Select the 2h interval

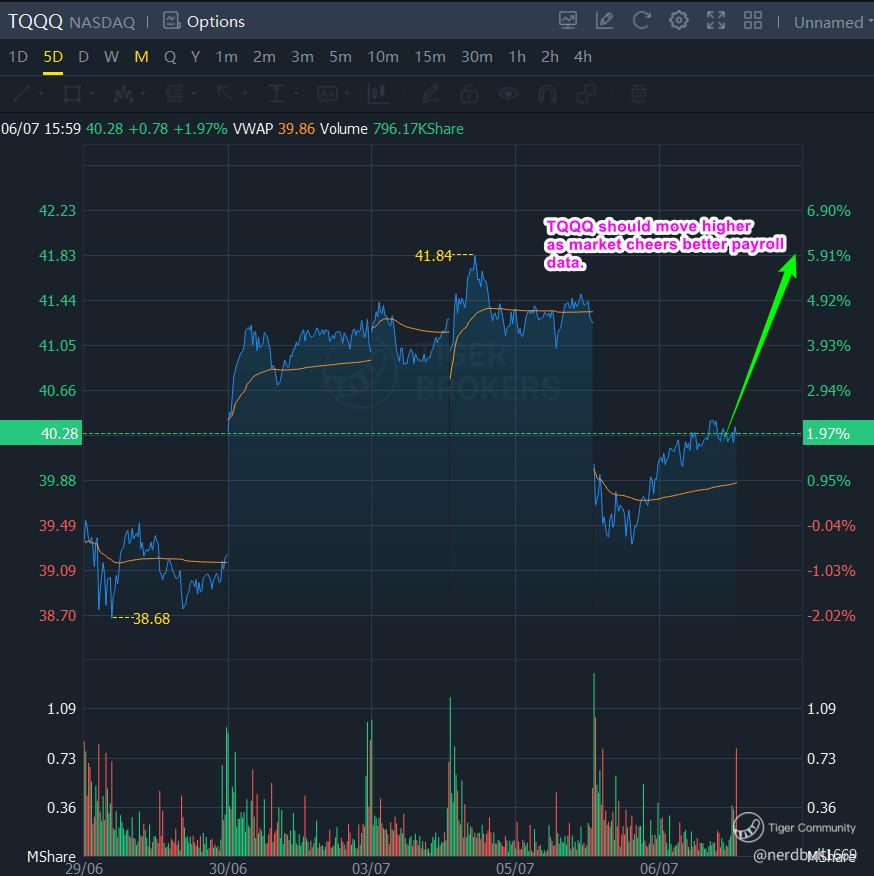(549, 56)
